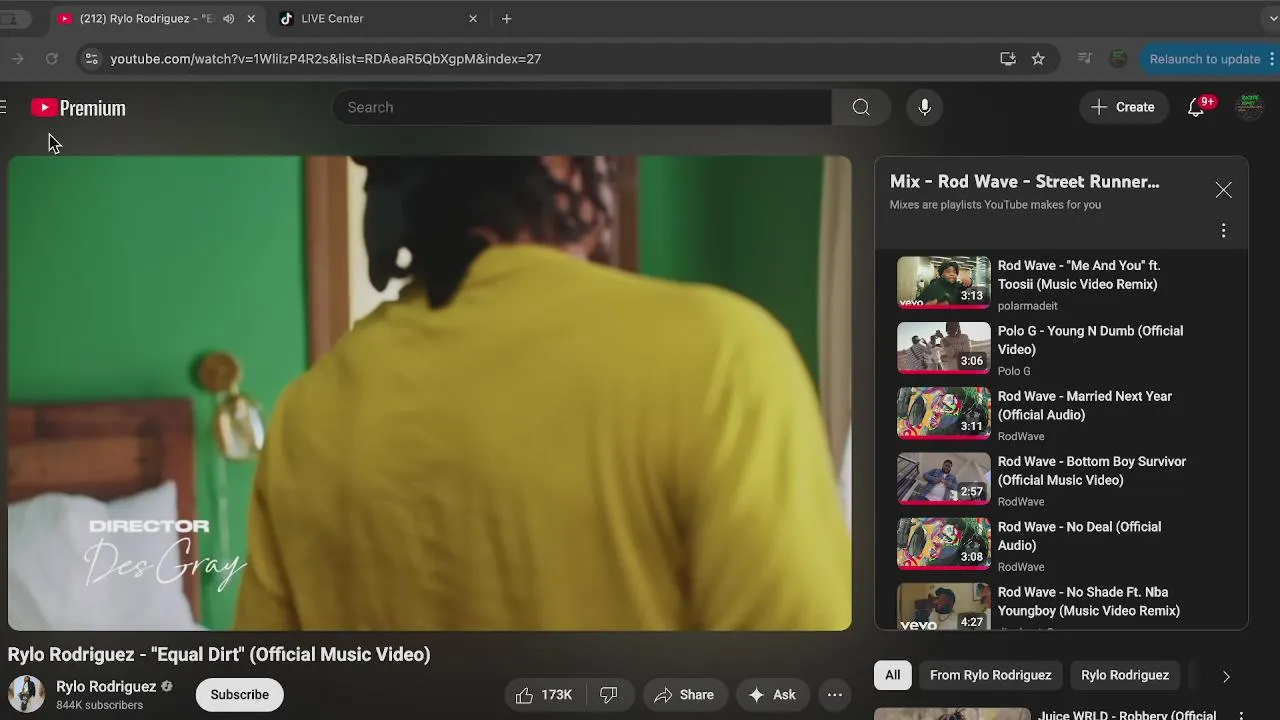Play Married Next Year thumbnail
Screen dimensions: 1280x720
(x=943, y=412)
